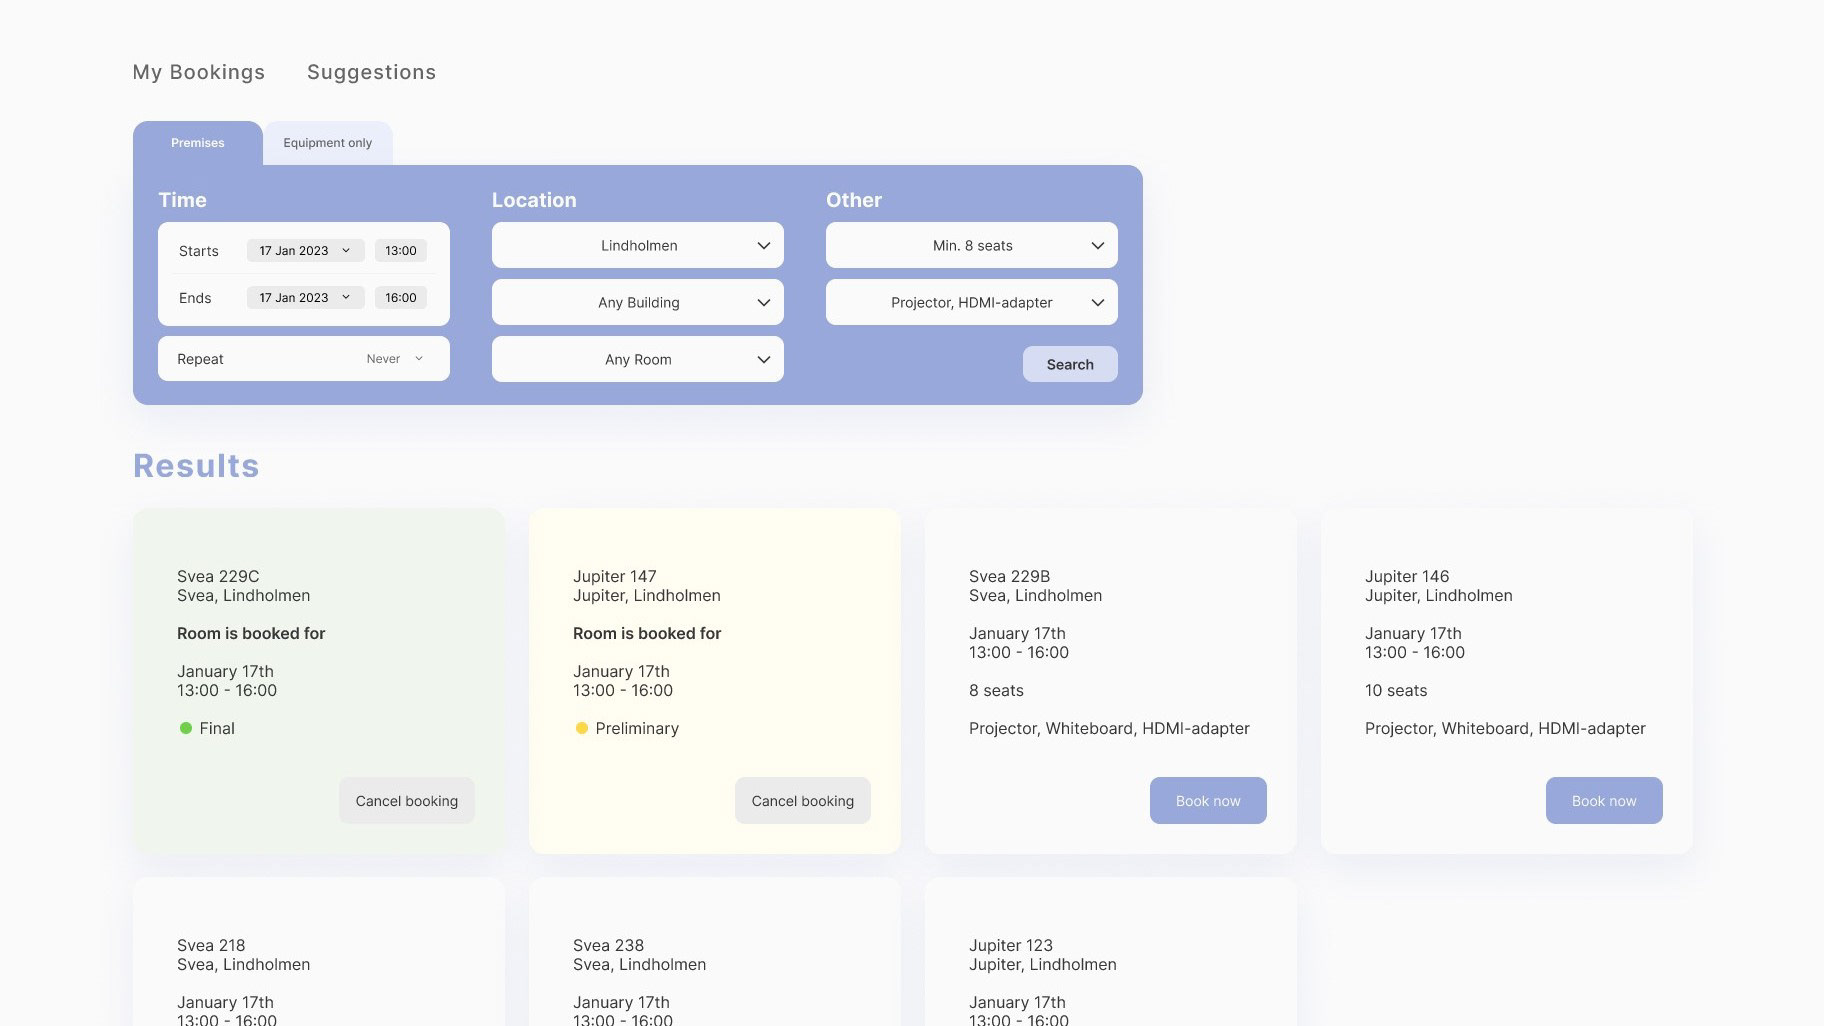1824x1026 pixels.
Task: Click the Time section heading
Action: (182, 200)
